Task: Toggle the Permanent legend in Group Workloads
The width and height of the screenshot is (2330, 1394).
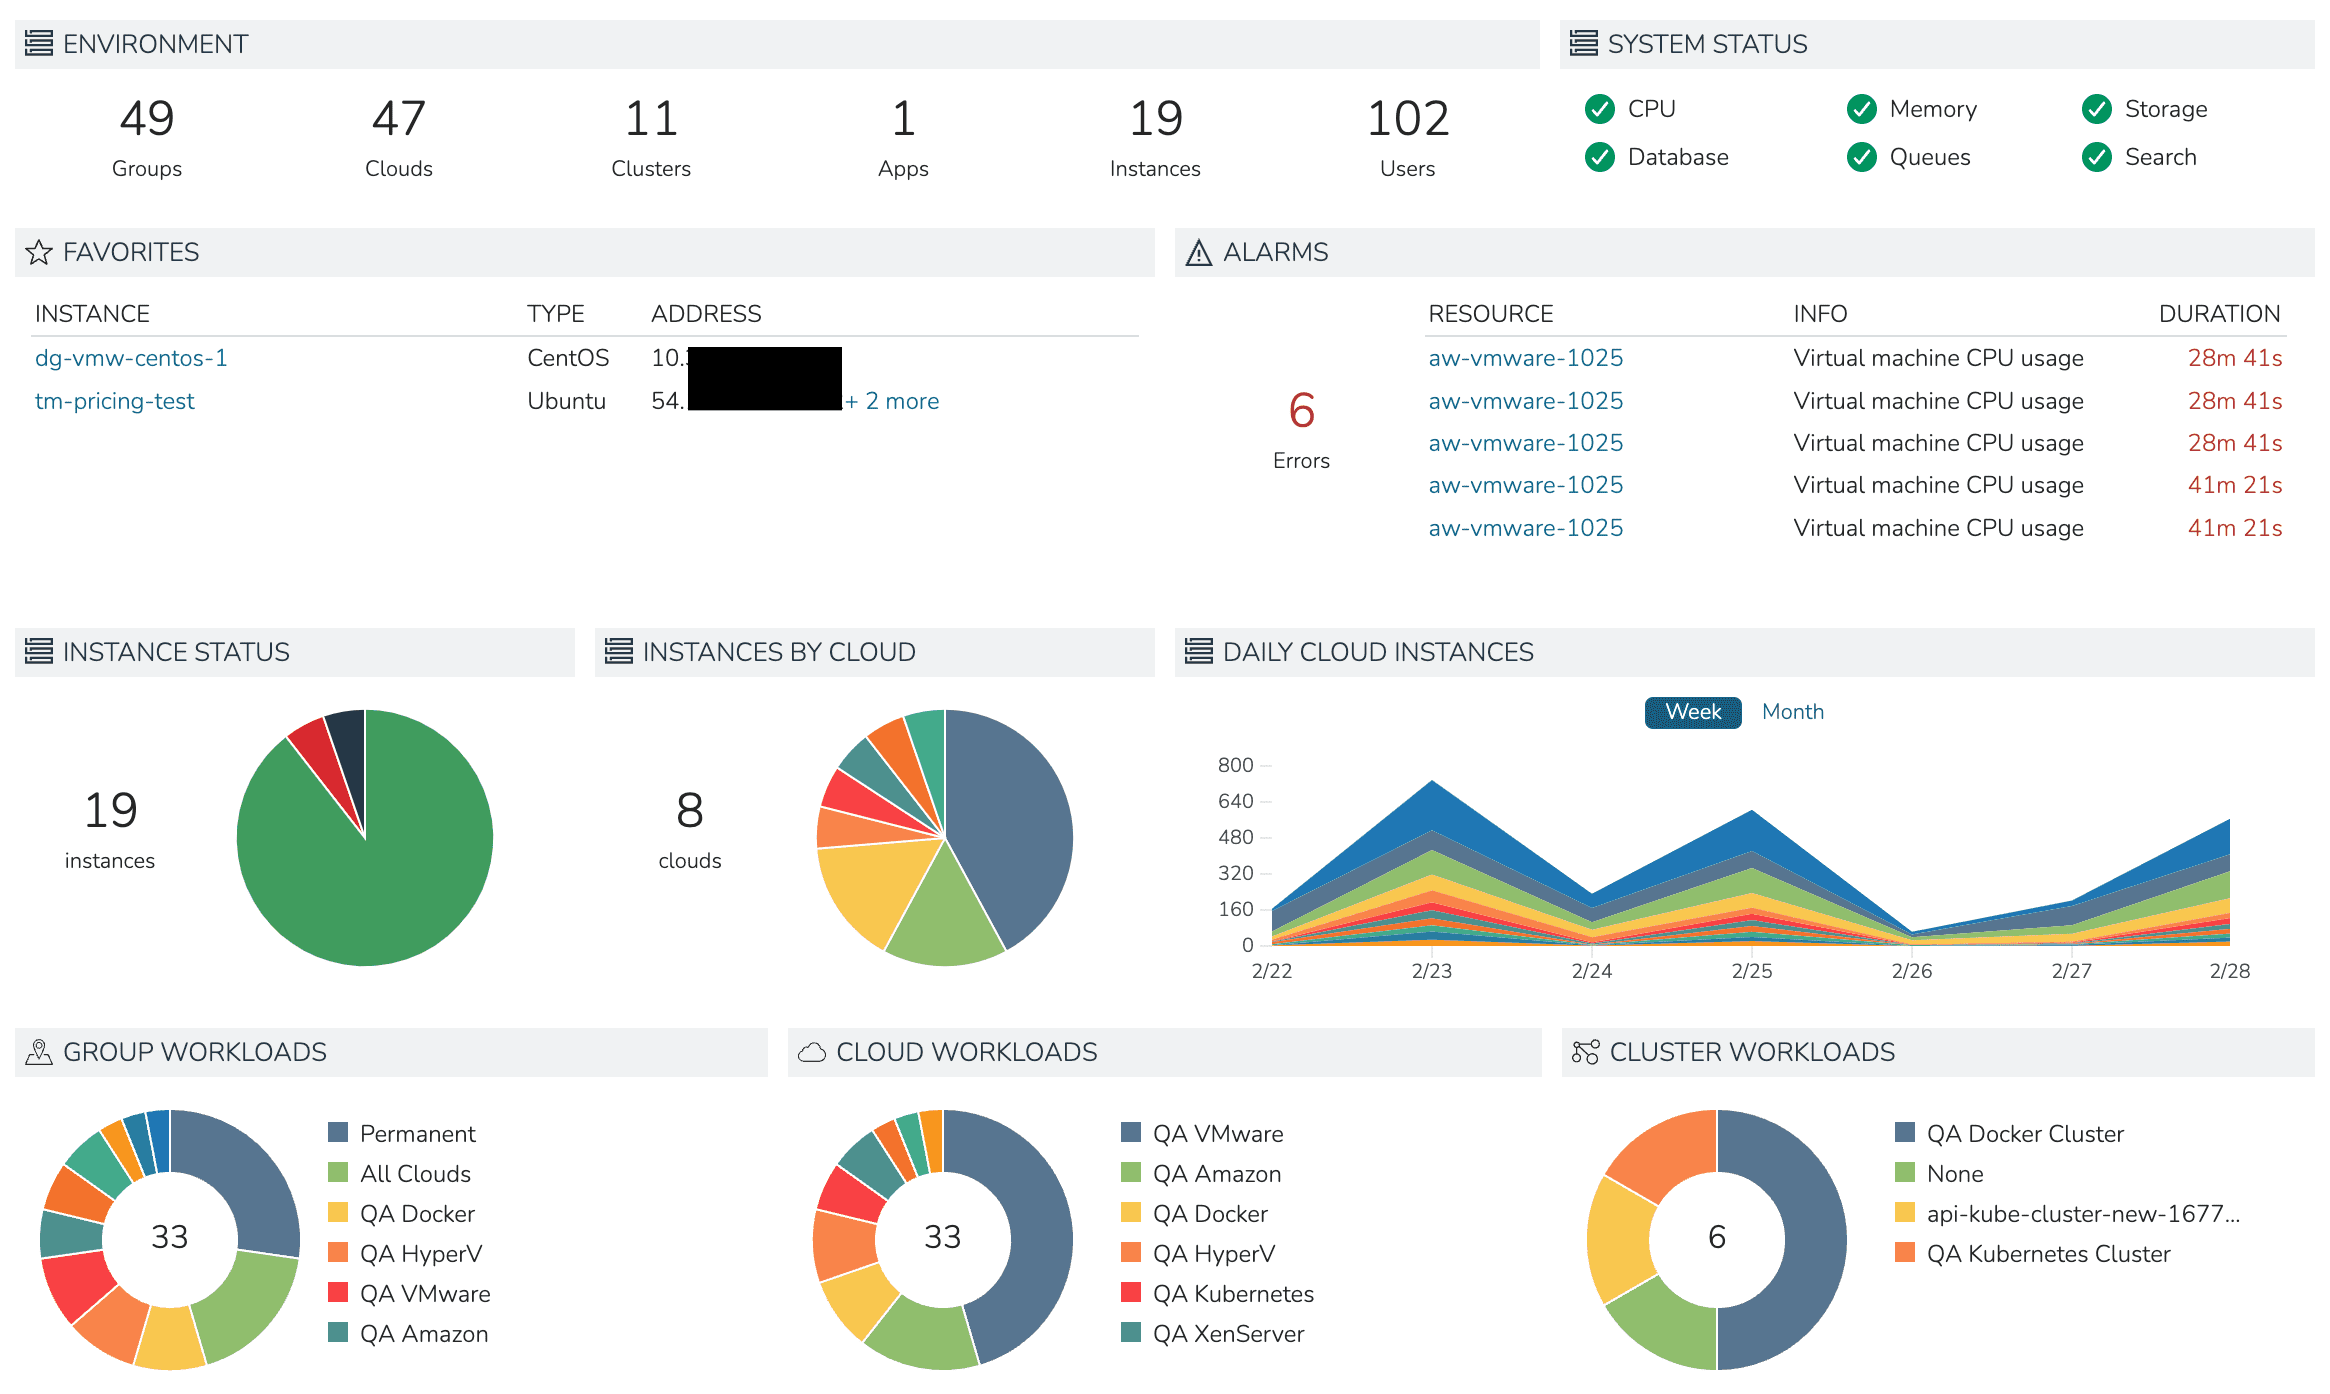Action: [417, 1133]
